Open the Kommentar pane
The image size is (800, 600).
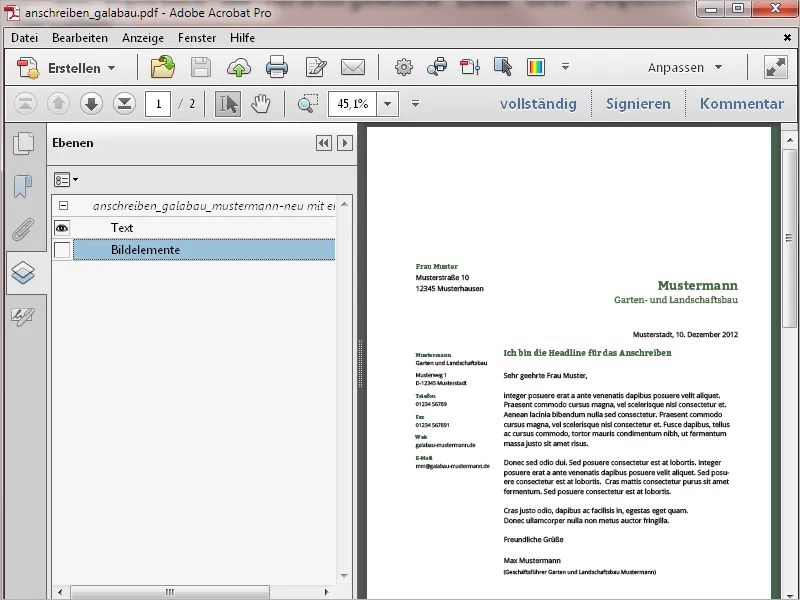click(x=741, y=104)
